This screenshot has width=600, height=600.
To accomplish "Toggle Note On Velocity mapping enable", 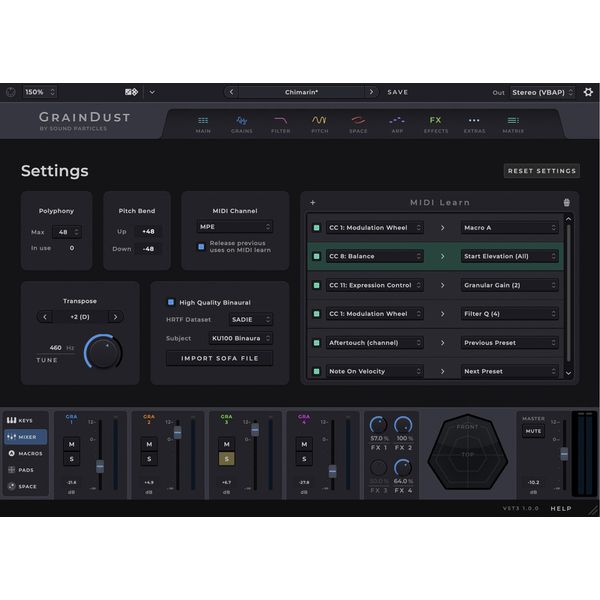I will [x=316, y=371].
